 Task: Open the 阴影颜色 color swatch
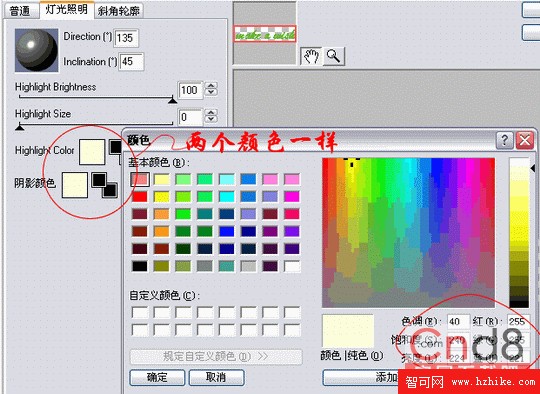click(x=75, y=185)
